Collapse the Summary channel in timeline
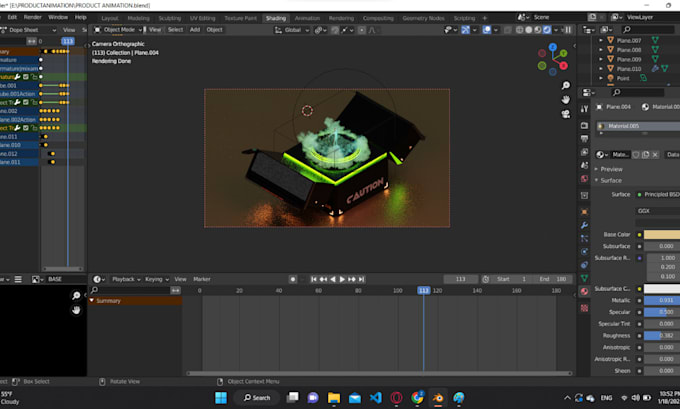 pyautogui.click(x=92, y=301)
